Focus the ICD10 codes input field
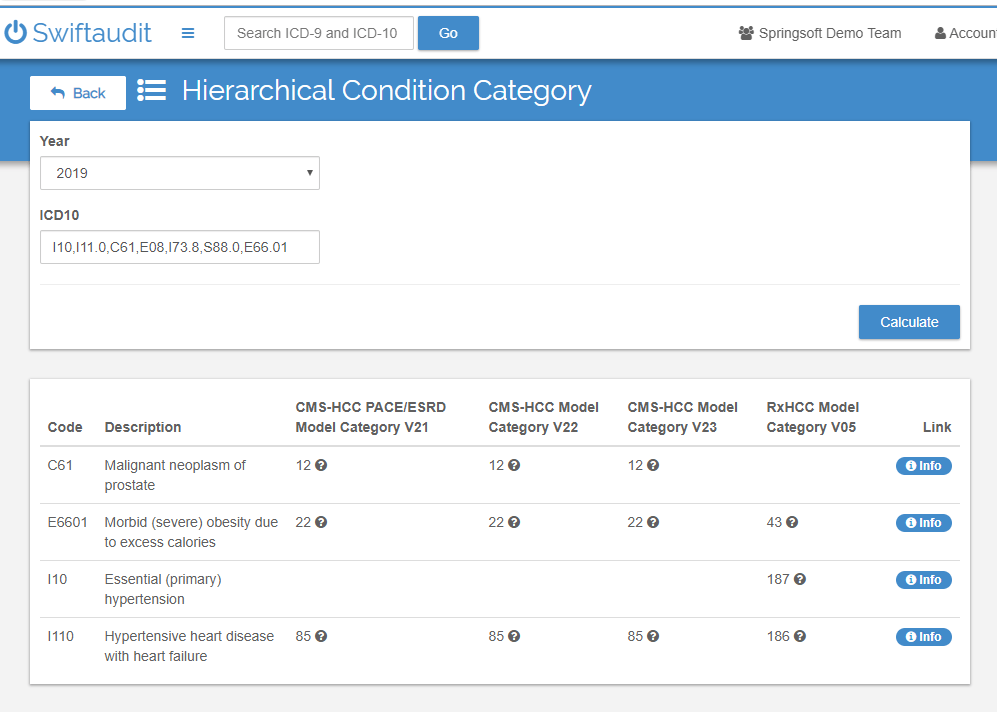Image resolution: width=997 pixels, height=712 pixels. pyautogui.click(x=180, y=247)
